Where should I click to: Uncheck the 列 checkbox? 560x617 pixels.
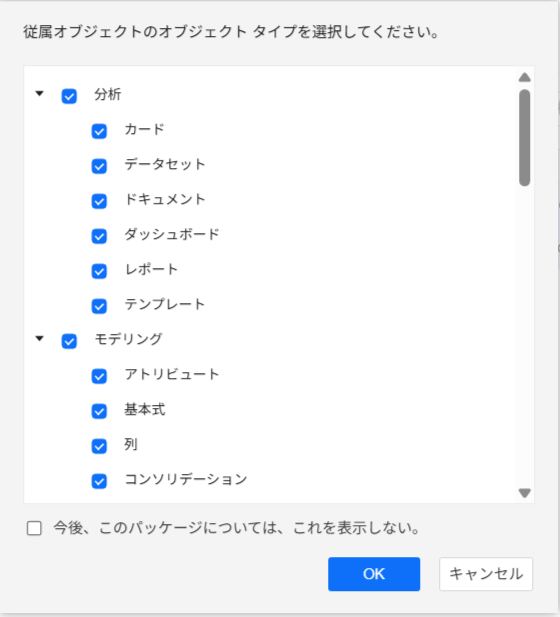(99, 446)
